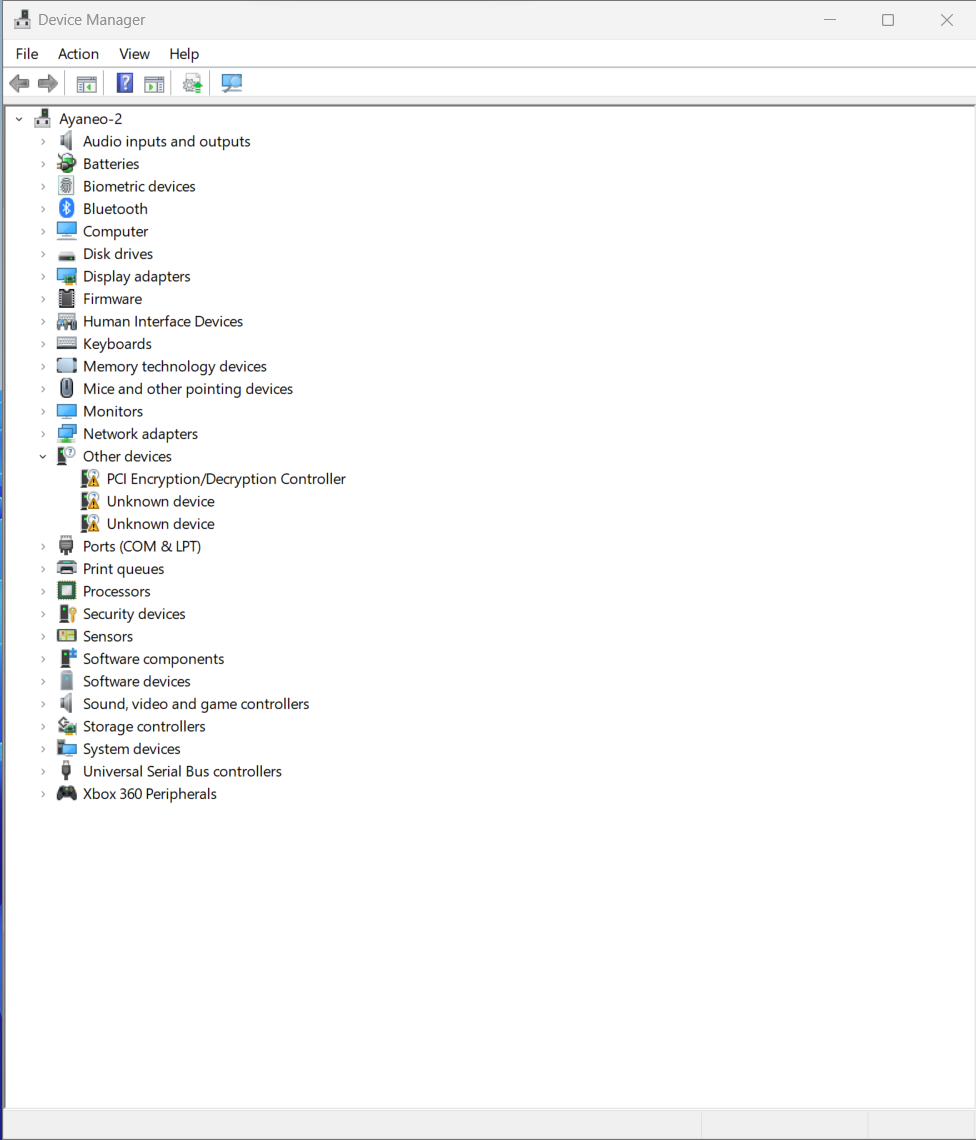Click the Show/Hide Action Pane toolbar icon

tap(154, 84)
